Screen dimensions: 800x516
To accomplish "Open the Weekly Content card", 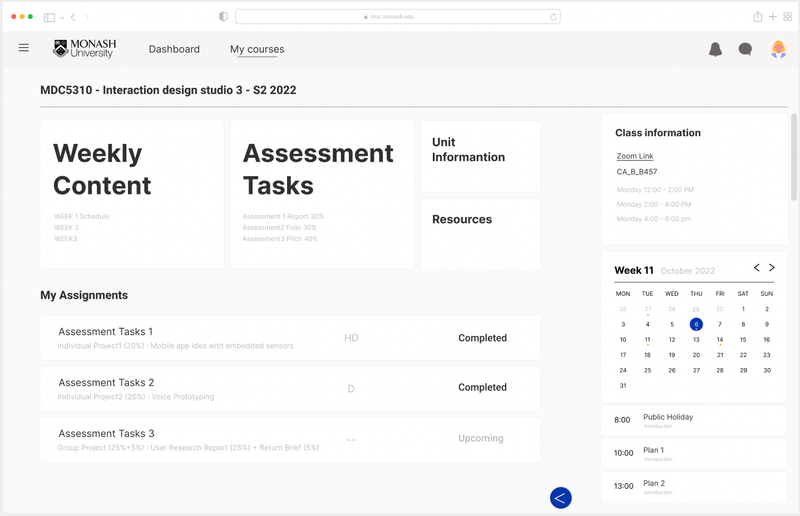I will 132,194.
